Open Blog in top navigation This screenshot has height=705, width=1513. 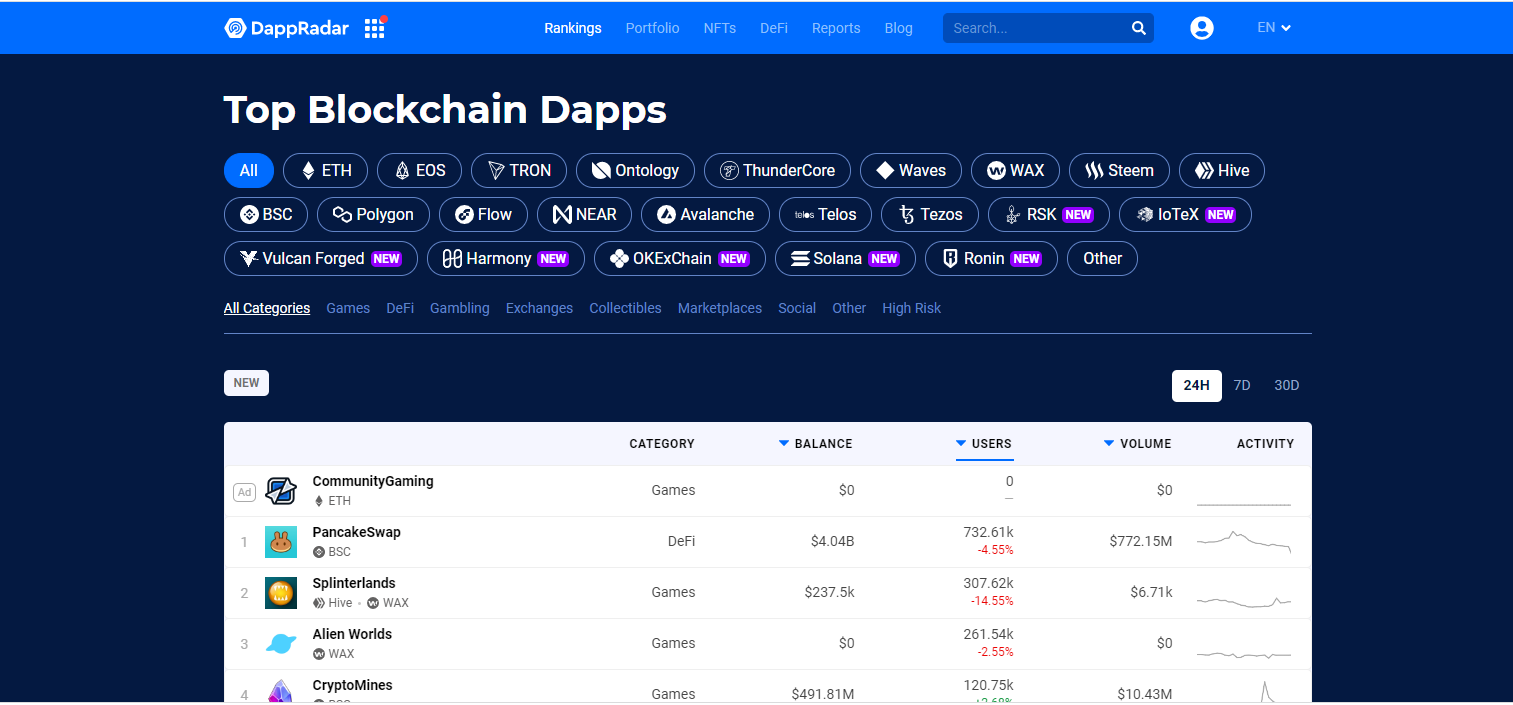[x=899, y=28]
